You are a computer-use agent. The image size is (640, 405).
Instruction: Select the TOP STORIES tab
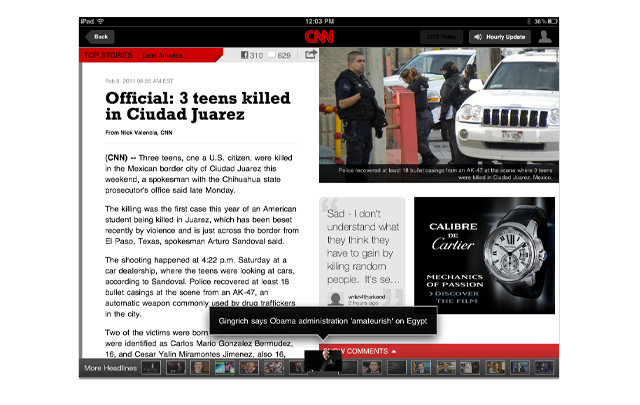107,55
